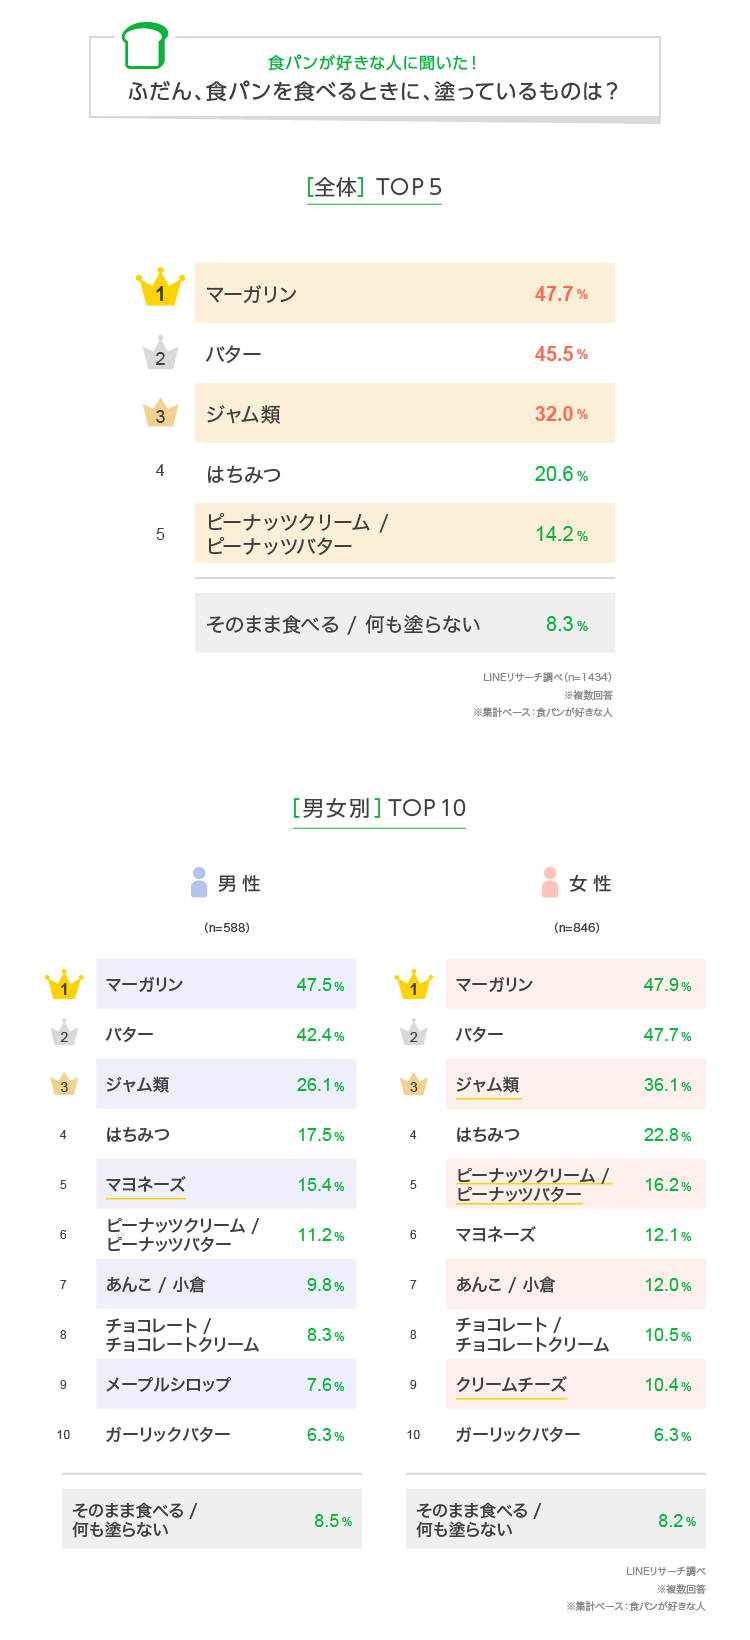
Task: Click the gold crown in the male ranking
Action: (x=64, y=985)
